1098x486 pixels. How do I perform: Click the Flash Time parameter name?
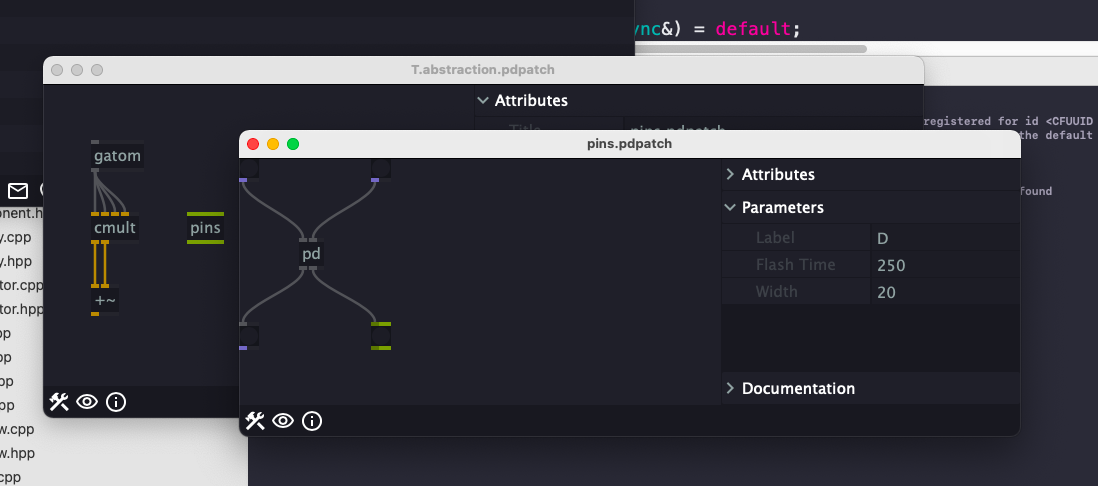[795, 265]
